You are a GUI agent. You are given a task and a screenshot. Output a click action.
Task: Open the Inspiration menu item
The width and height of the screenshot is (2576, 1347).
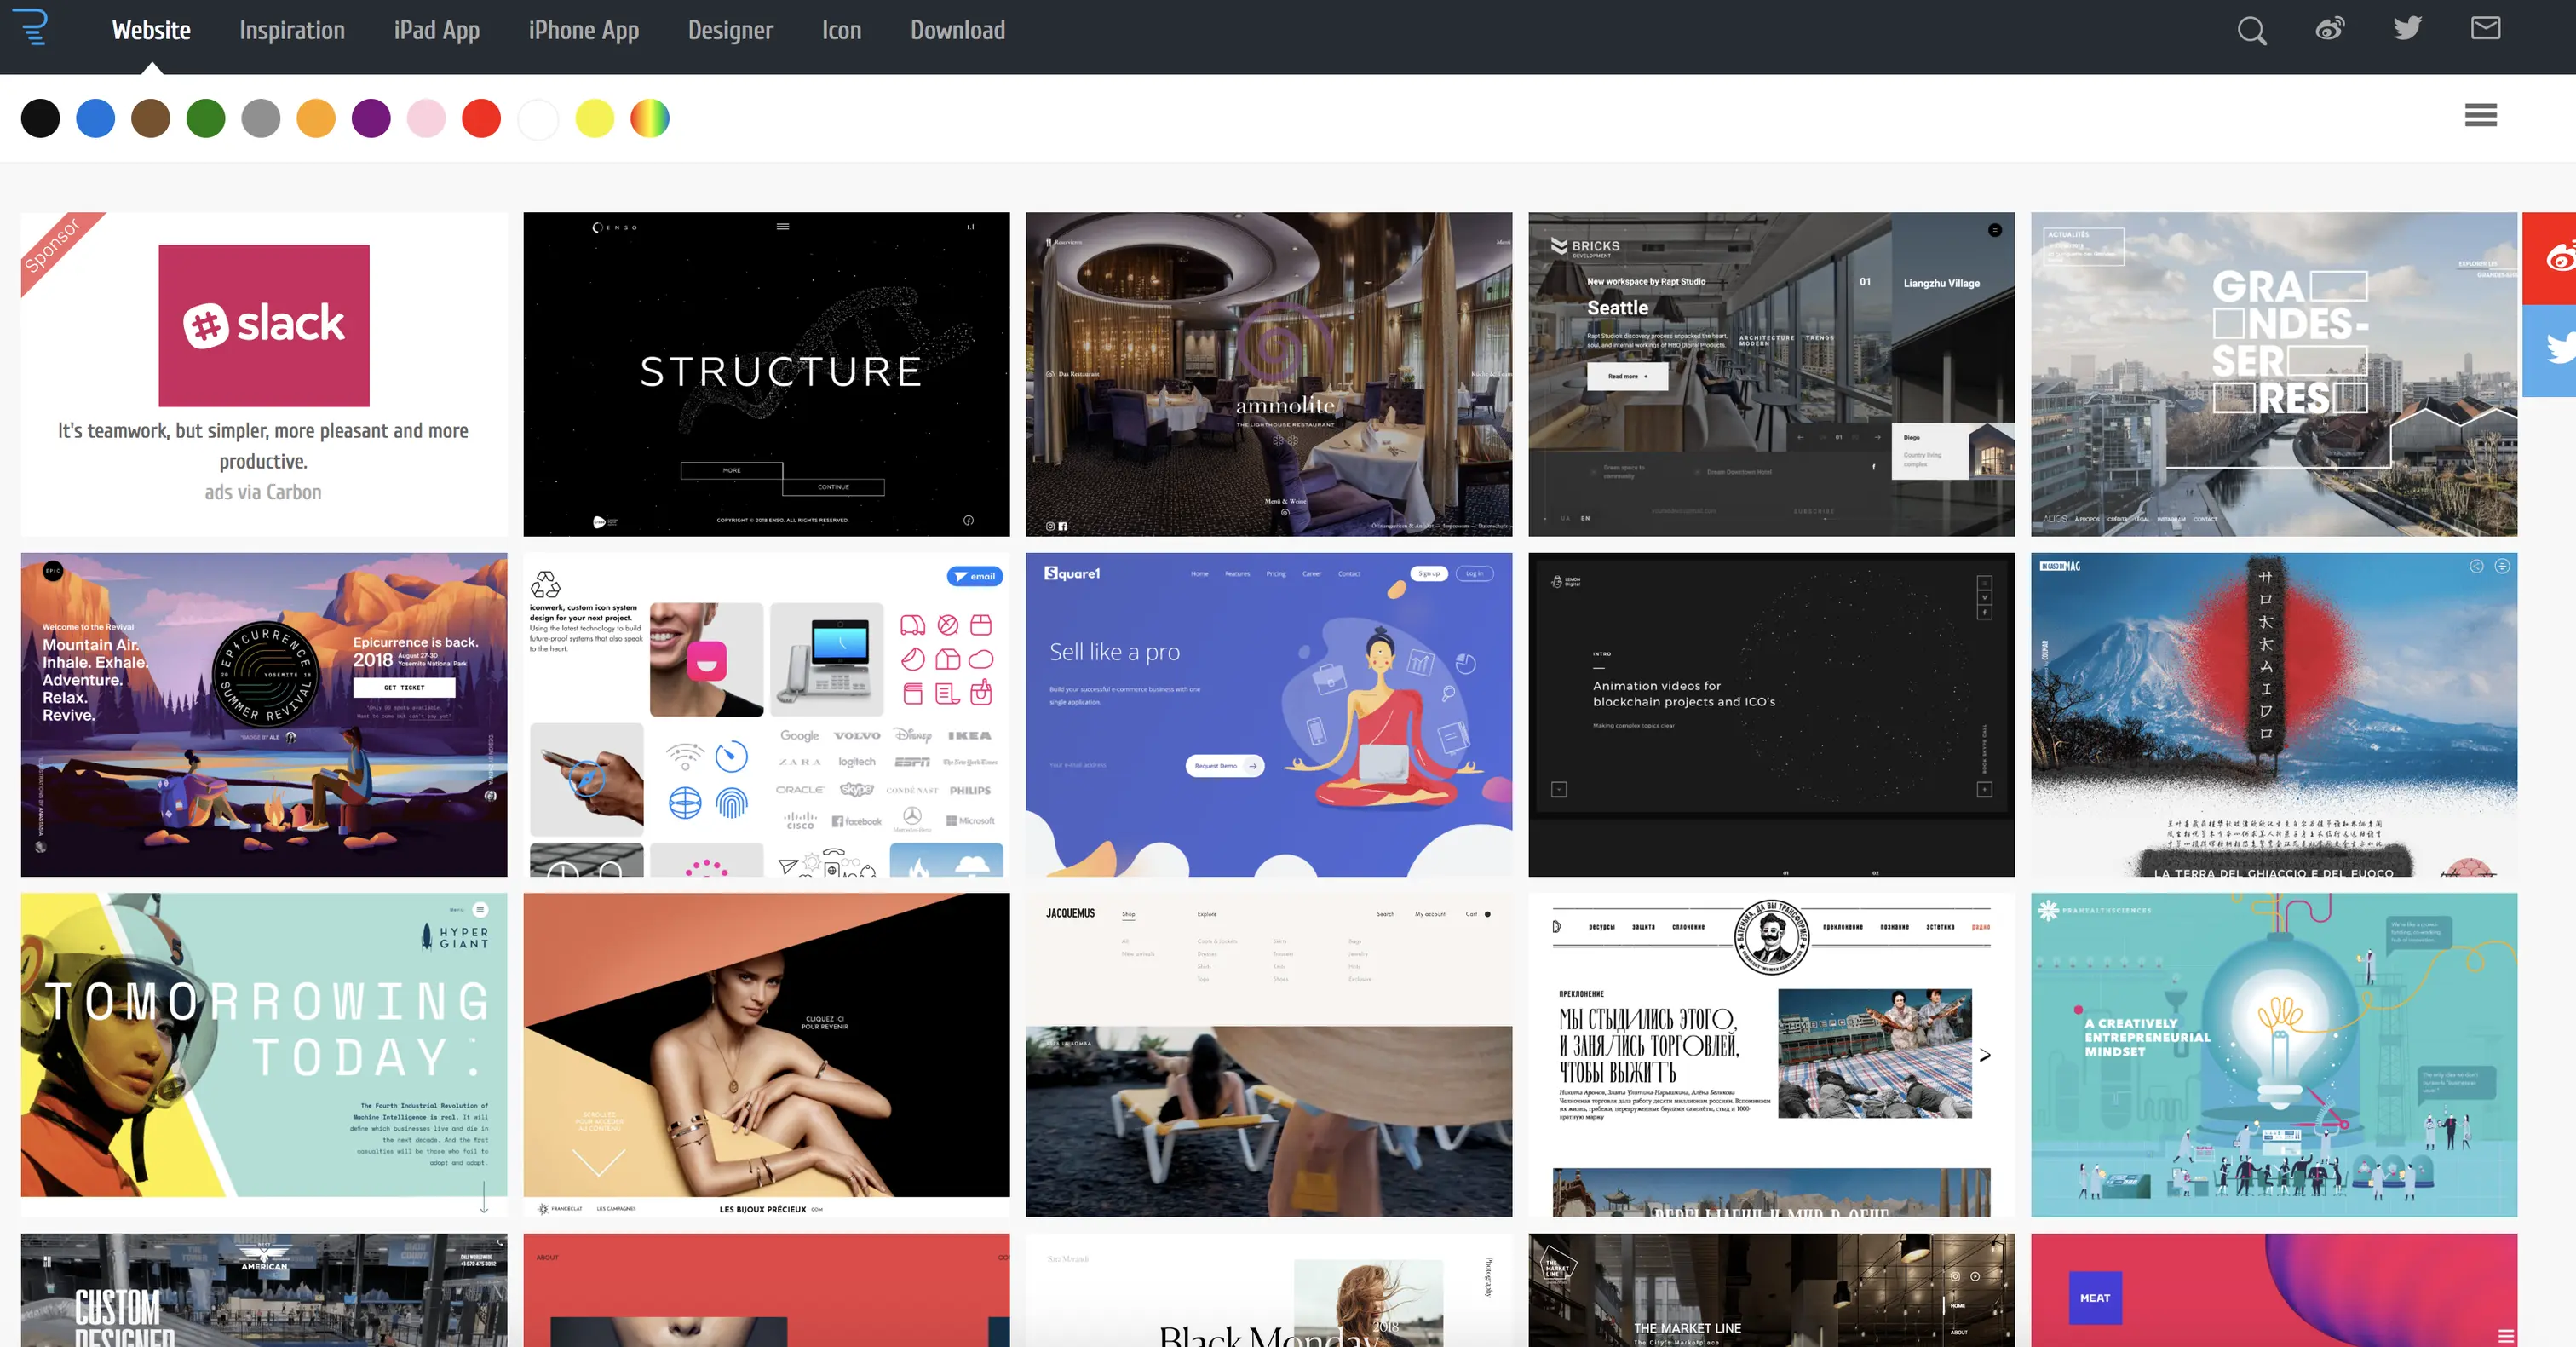pyautogui.click(x=292, y=31)
